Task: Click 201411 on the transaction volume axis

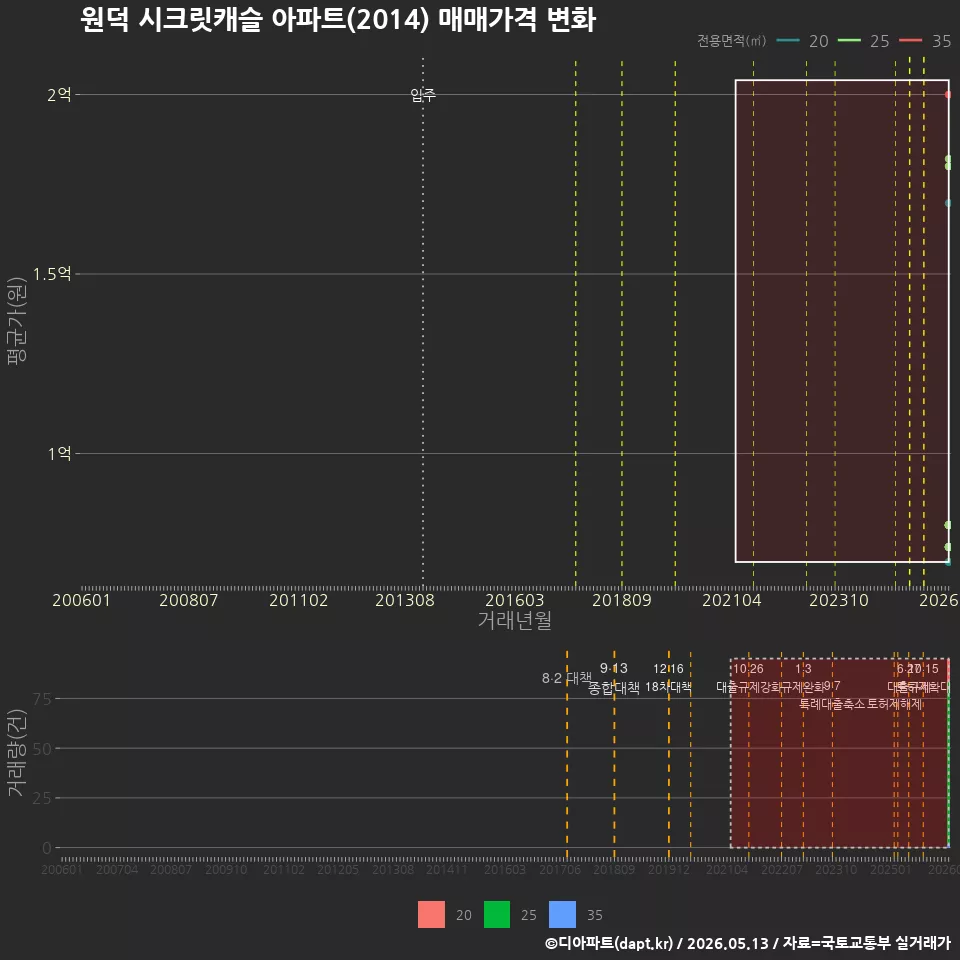Action: coord(446,869)
